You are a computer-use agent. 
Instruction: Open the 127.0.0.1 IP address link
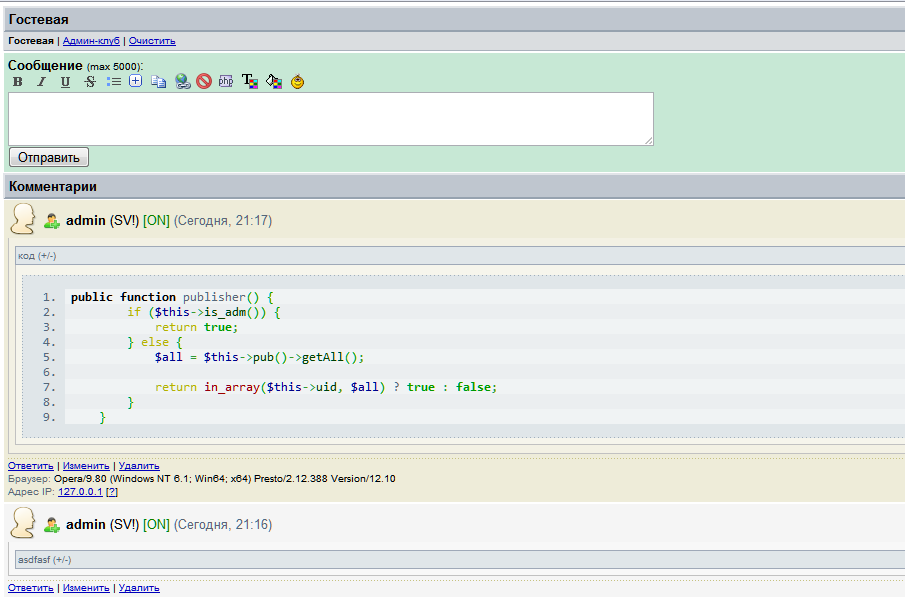pos(80,492)
